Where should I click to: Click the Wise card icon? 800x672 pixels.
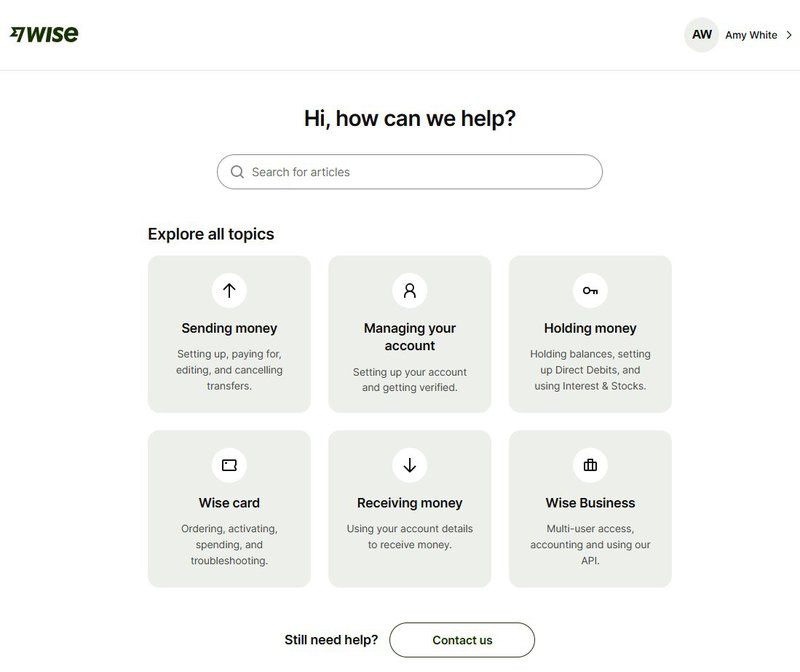229,464
